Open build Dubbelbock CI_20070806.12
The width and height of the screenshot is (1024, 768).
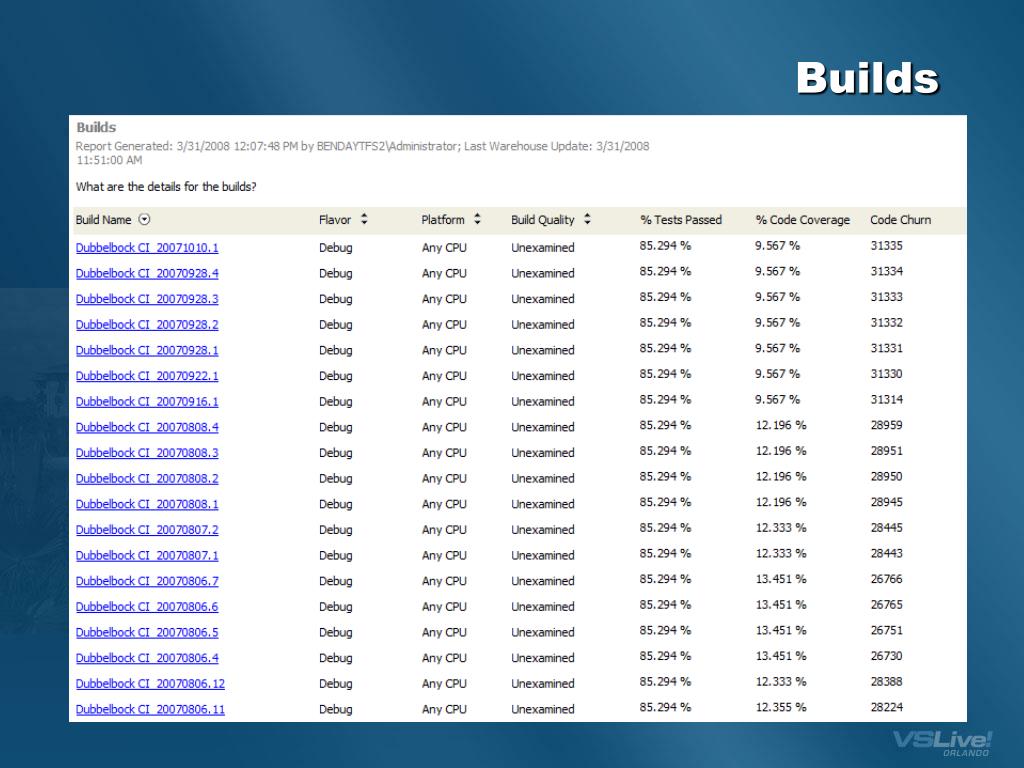[150, 683]
